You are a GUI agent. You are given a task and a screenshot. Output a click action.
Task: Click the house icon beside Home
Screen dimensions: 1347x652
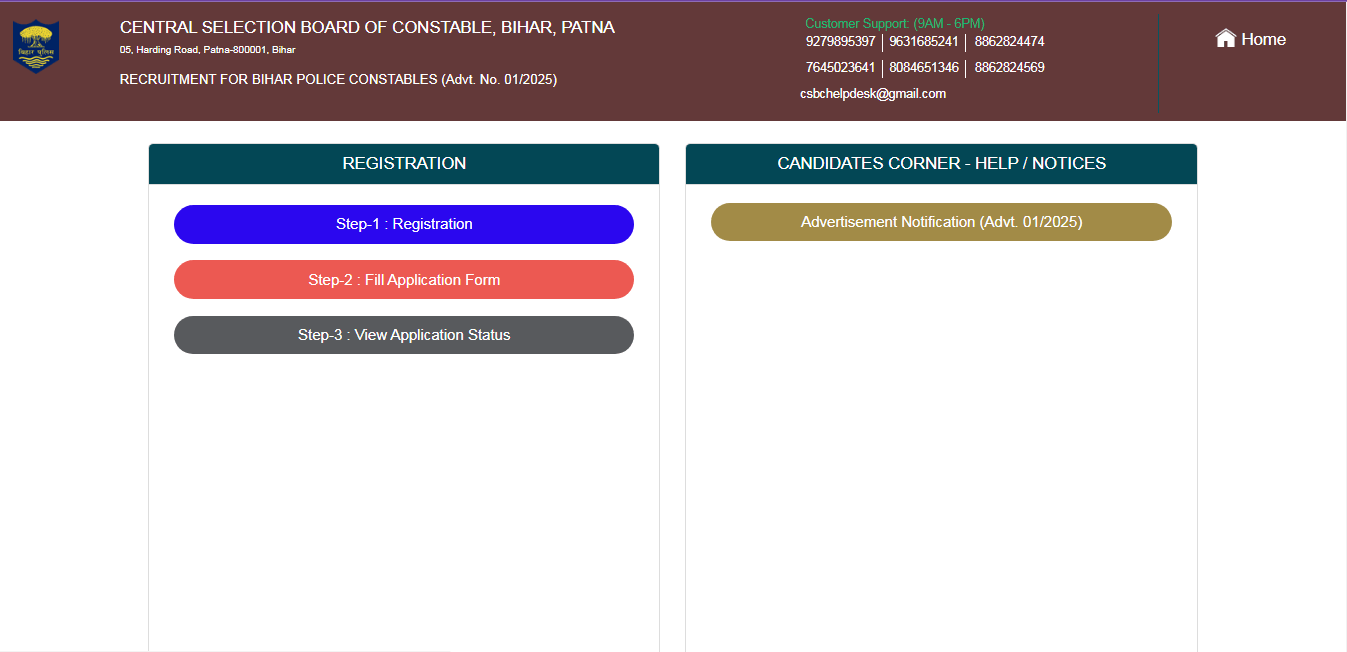(x=1225, y=39)
